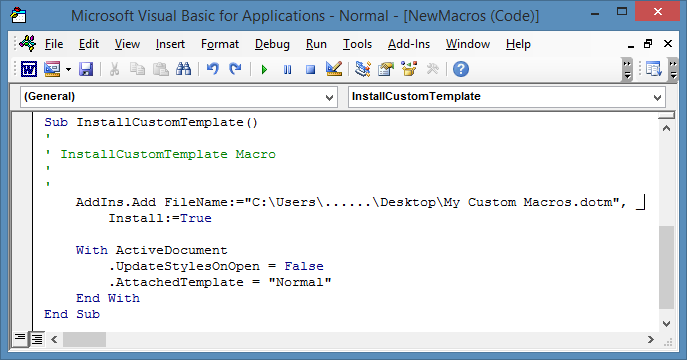Undo last action with Undo icon
This screenshot has height=360, width=687.
(213, 69)
